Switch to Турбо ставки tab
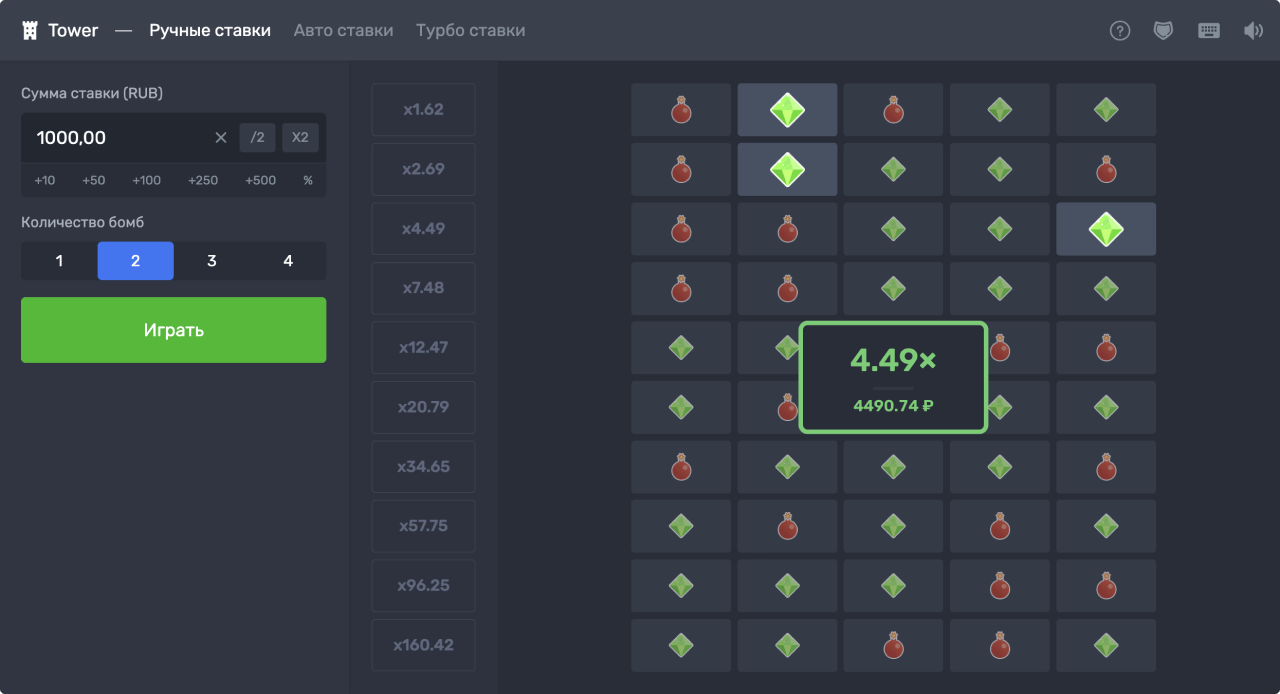 pyautogui.click(x=470, y=31)
